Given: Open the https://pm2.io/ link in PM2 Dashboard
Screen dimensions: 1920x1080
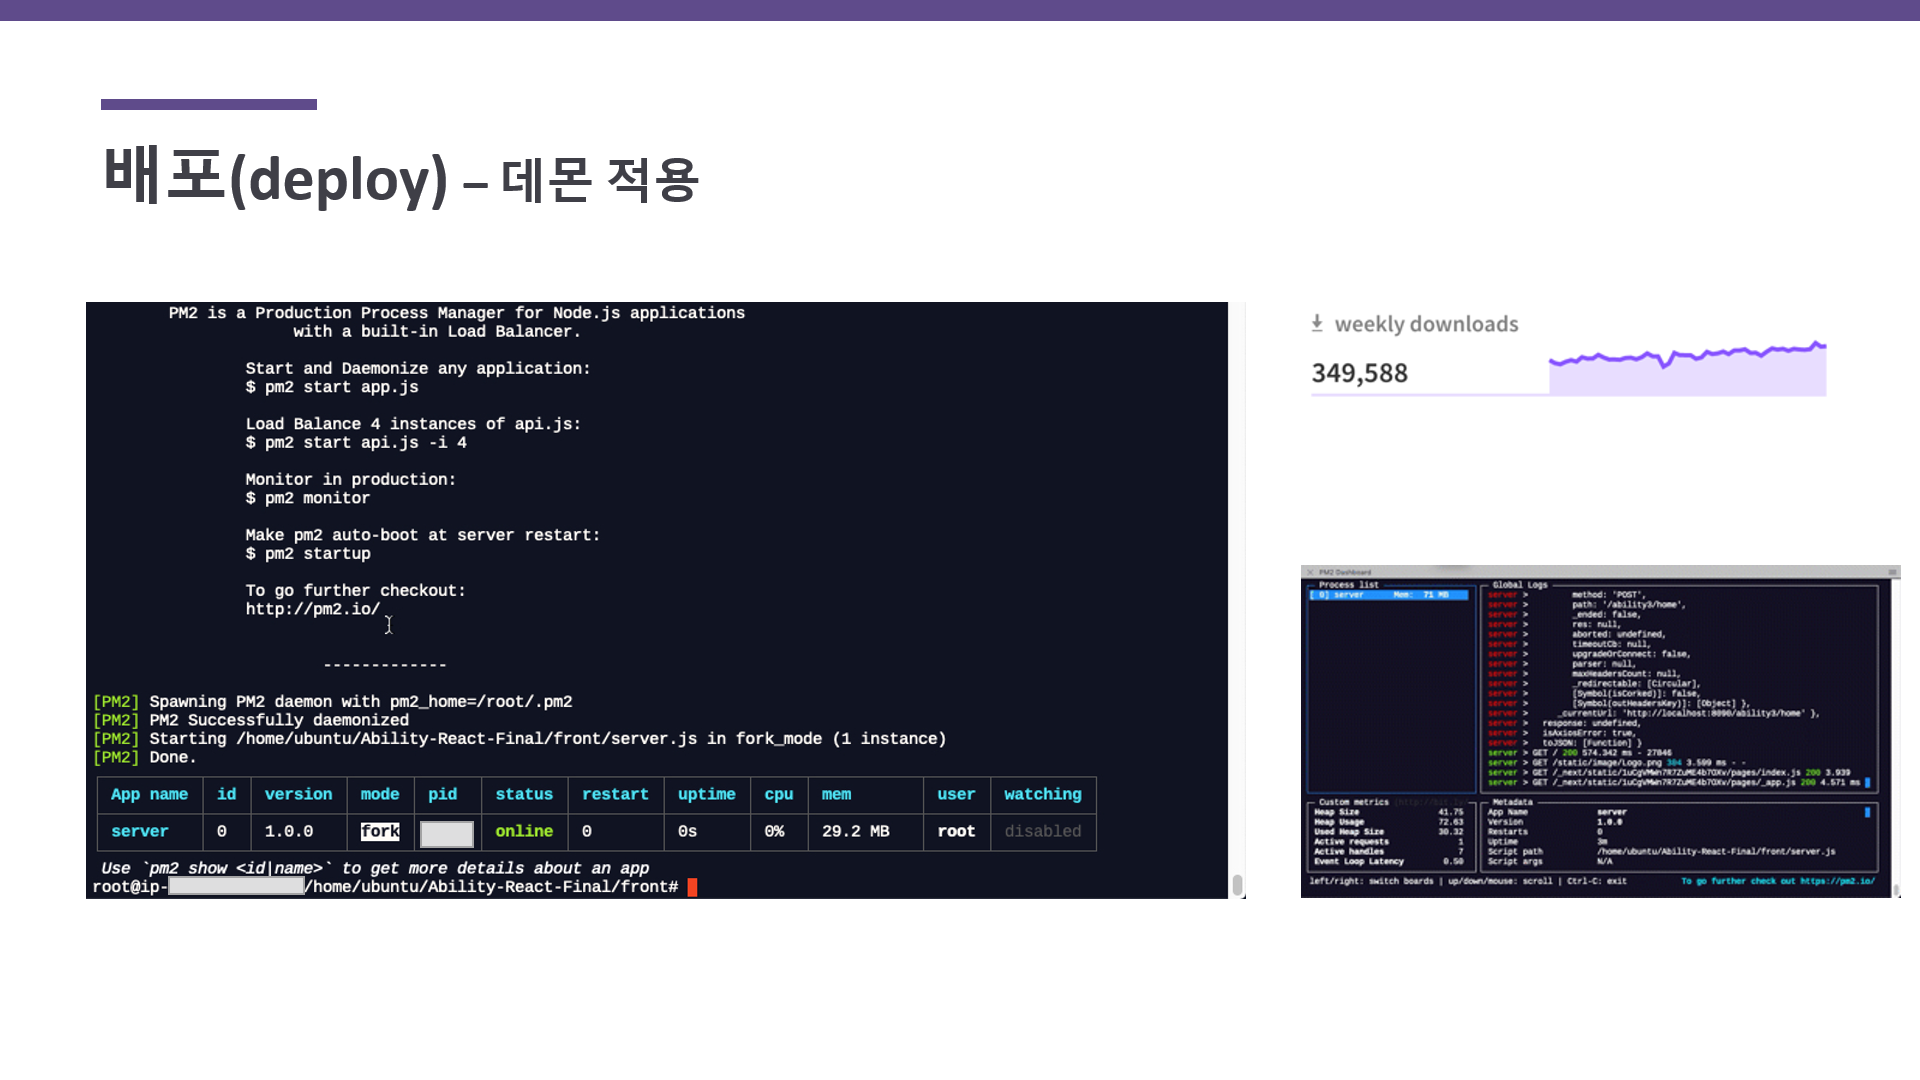Looking at the screenshot, I should point(1837,881).
